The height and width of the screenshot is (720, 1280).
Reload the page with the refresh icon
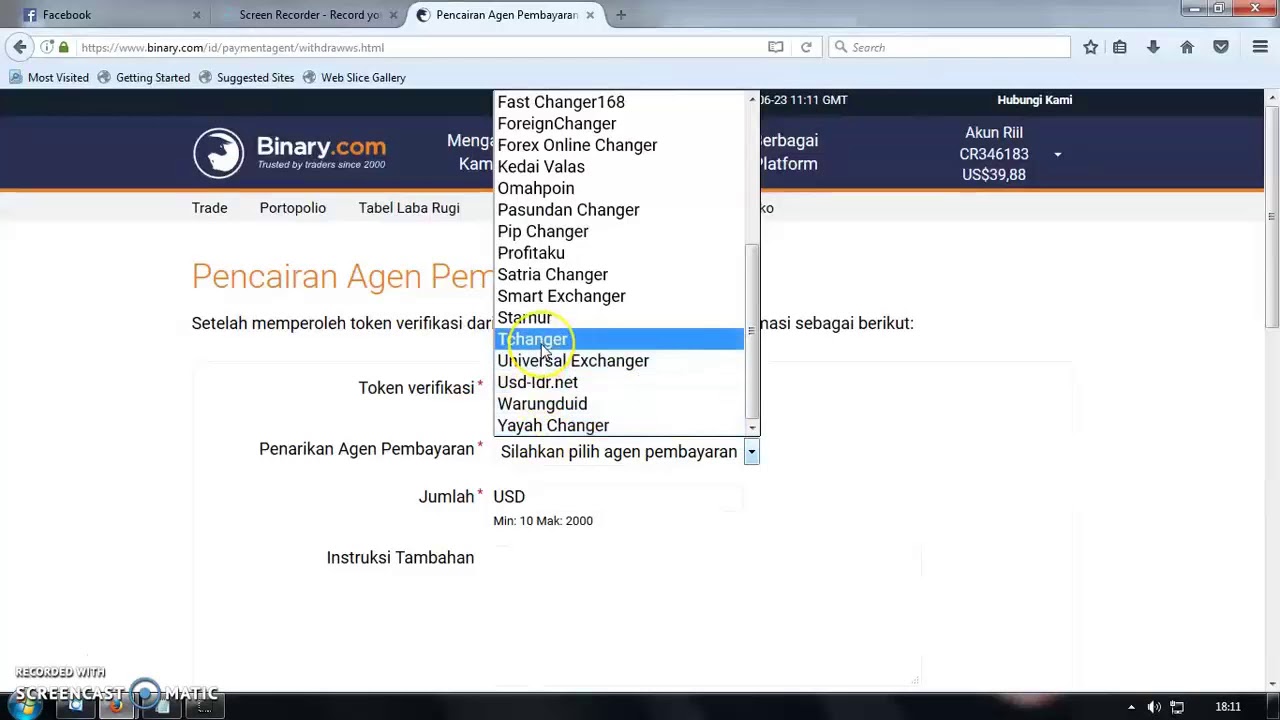(x=806, y=47)
